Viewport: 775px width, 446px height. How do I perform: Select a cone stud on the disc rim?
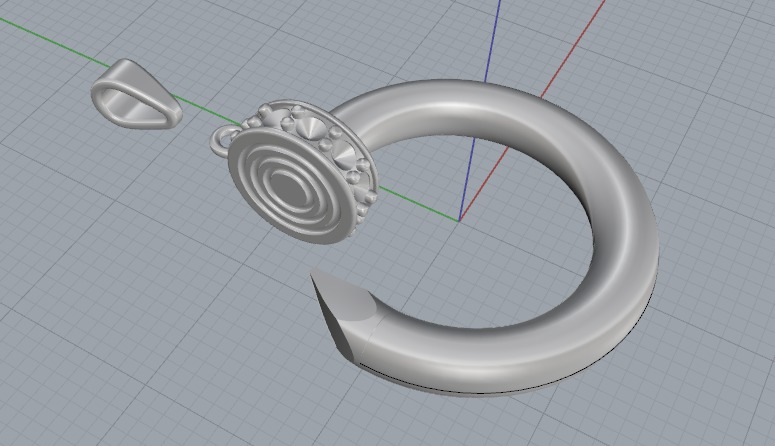[x=312, y=130]
